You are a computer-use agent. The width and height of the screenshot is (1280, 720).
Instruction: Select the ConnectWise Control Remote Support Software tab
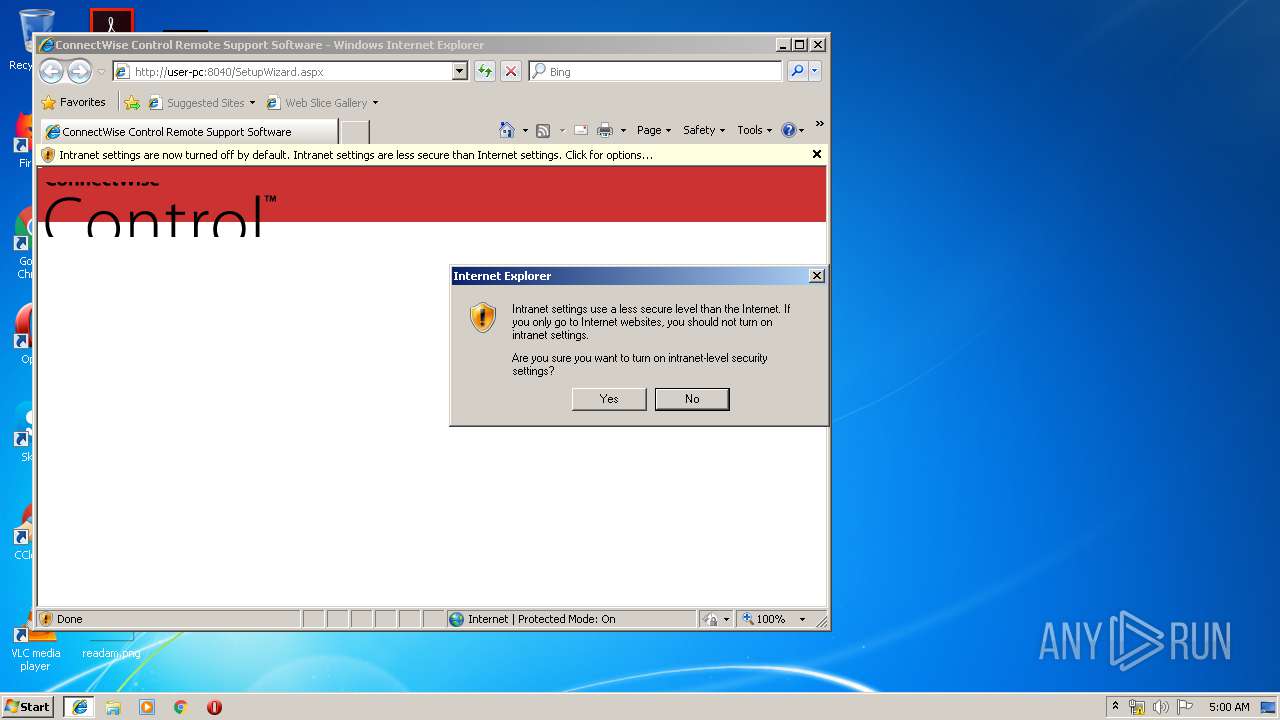coord(189,131)
